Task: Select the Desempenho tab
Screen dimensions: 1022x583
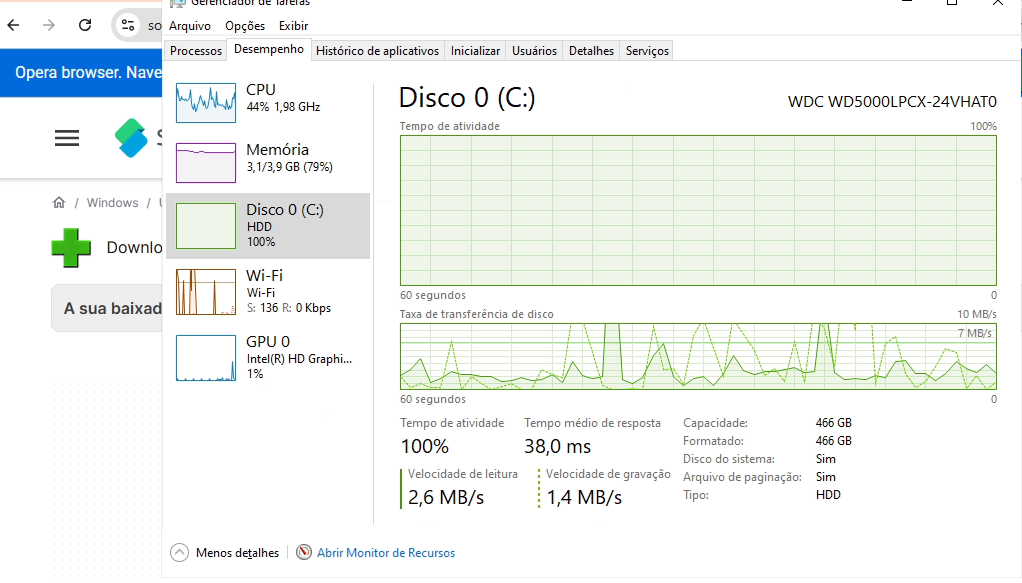Action: tap(269, 49)
